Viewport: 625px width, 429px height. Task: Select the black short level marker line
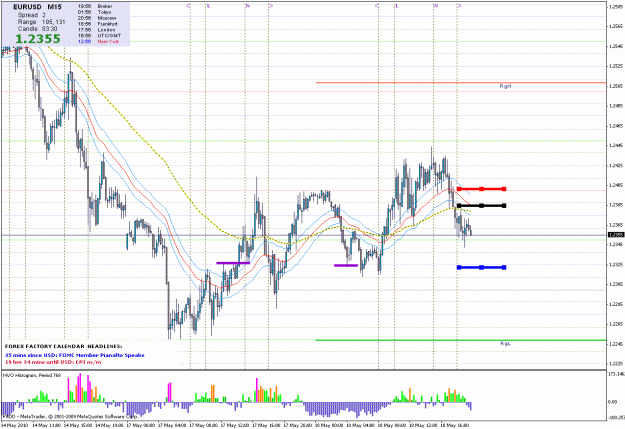[x=482, y=206]
